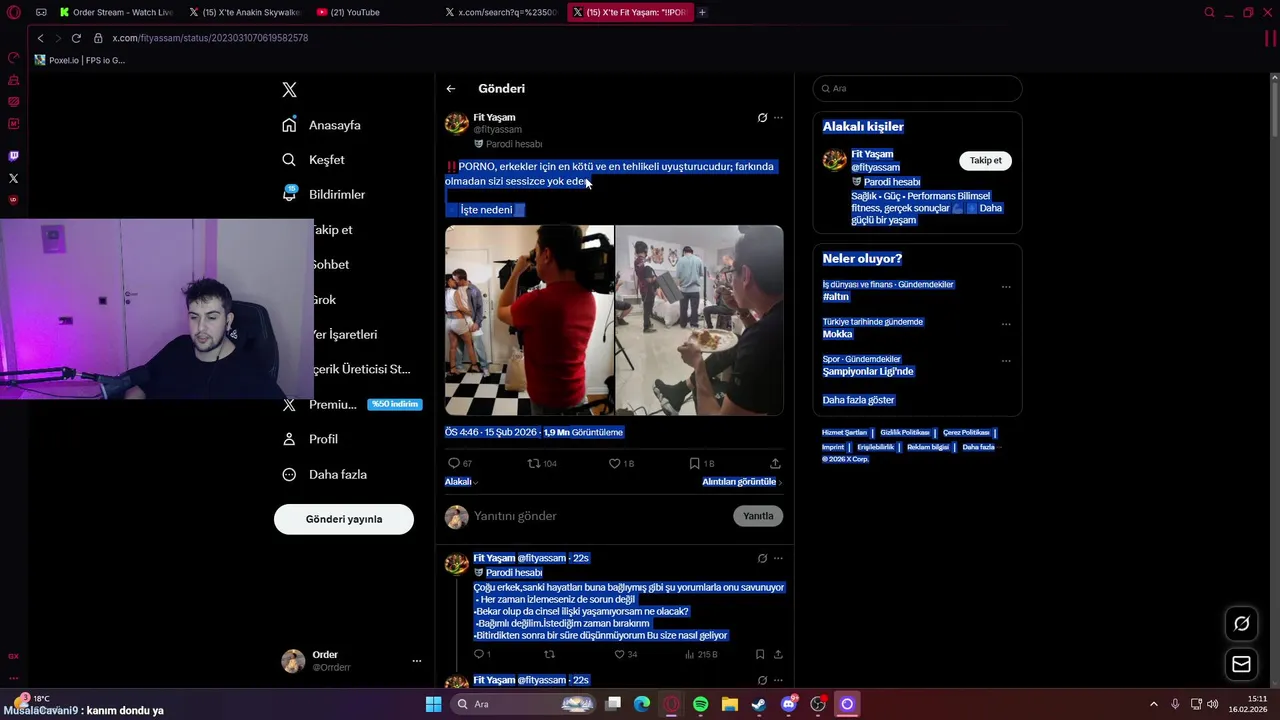Image resolution: width=1280 pixels, height=720 pixels.
Task: Open Şampiyonlar Ligi'nde trend
Action: tap(868, 371)
